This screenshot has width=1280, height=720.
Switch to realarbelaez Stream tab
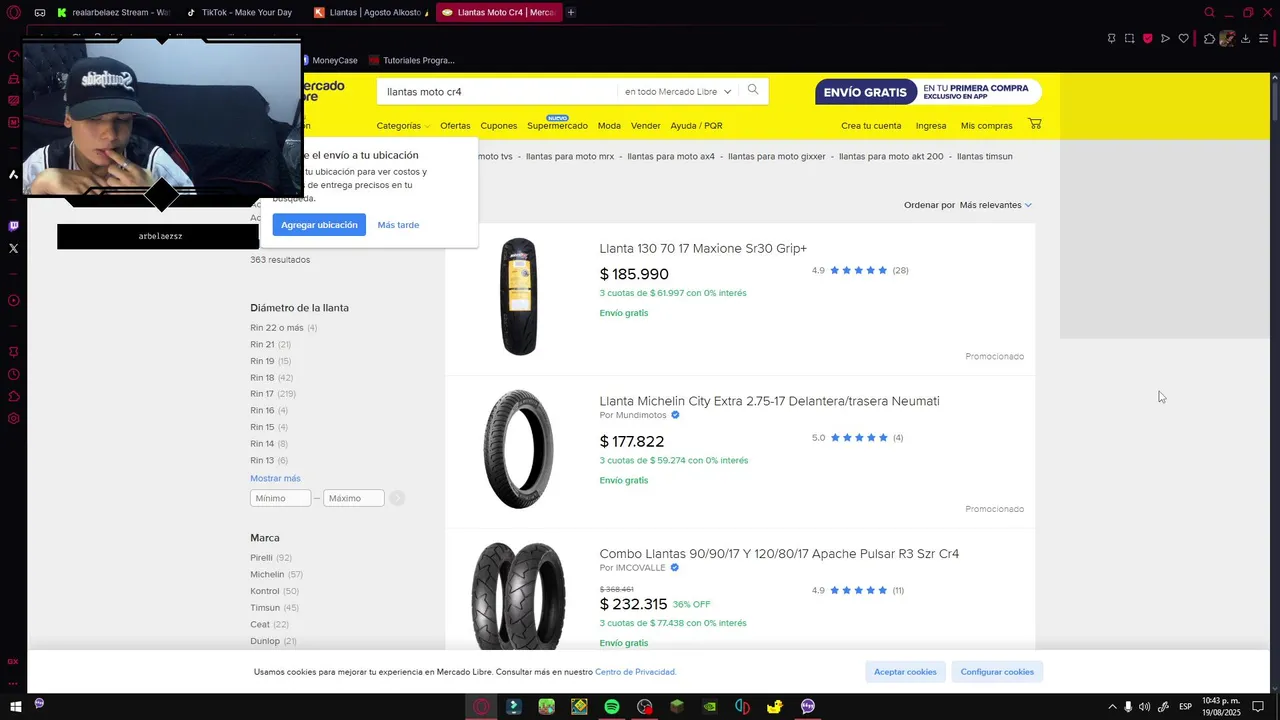click(114, 13)
